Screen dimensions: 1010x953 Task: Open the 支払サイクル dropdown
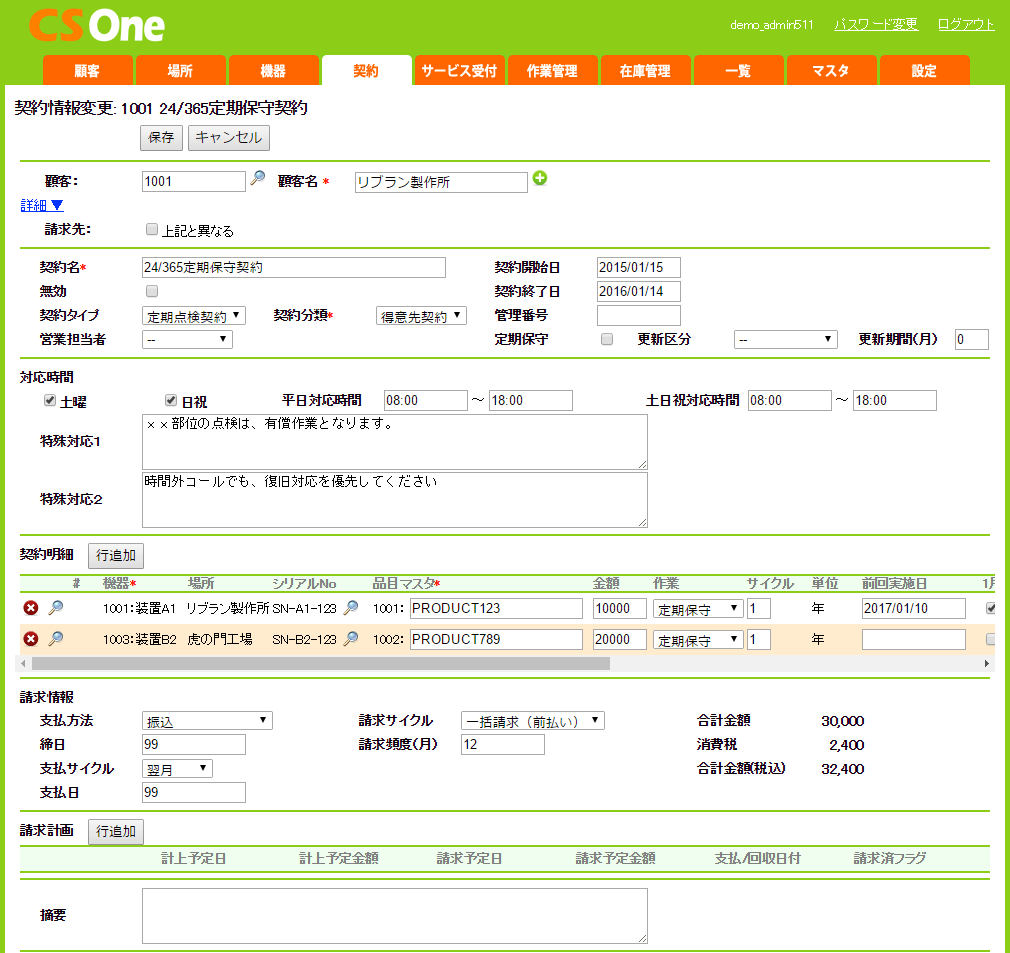click(177, 768)
